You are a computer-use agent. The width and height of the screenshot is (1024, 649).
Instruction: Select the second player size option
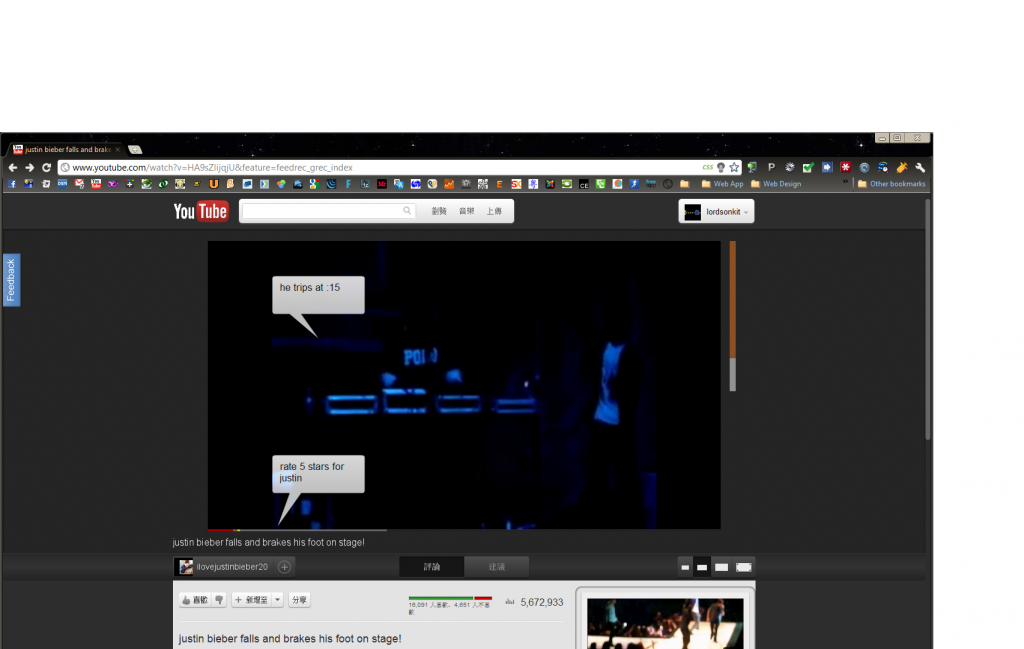point(702,567)
